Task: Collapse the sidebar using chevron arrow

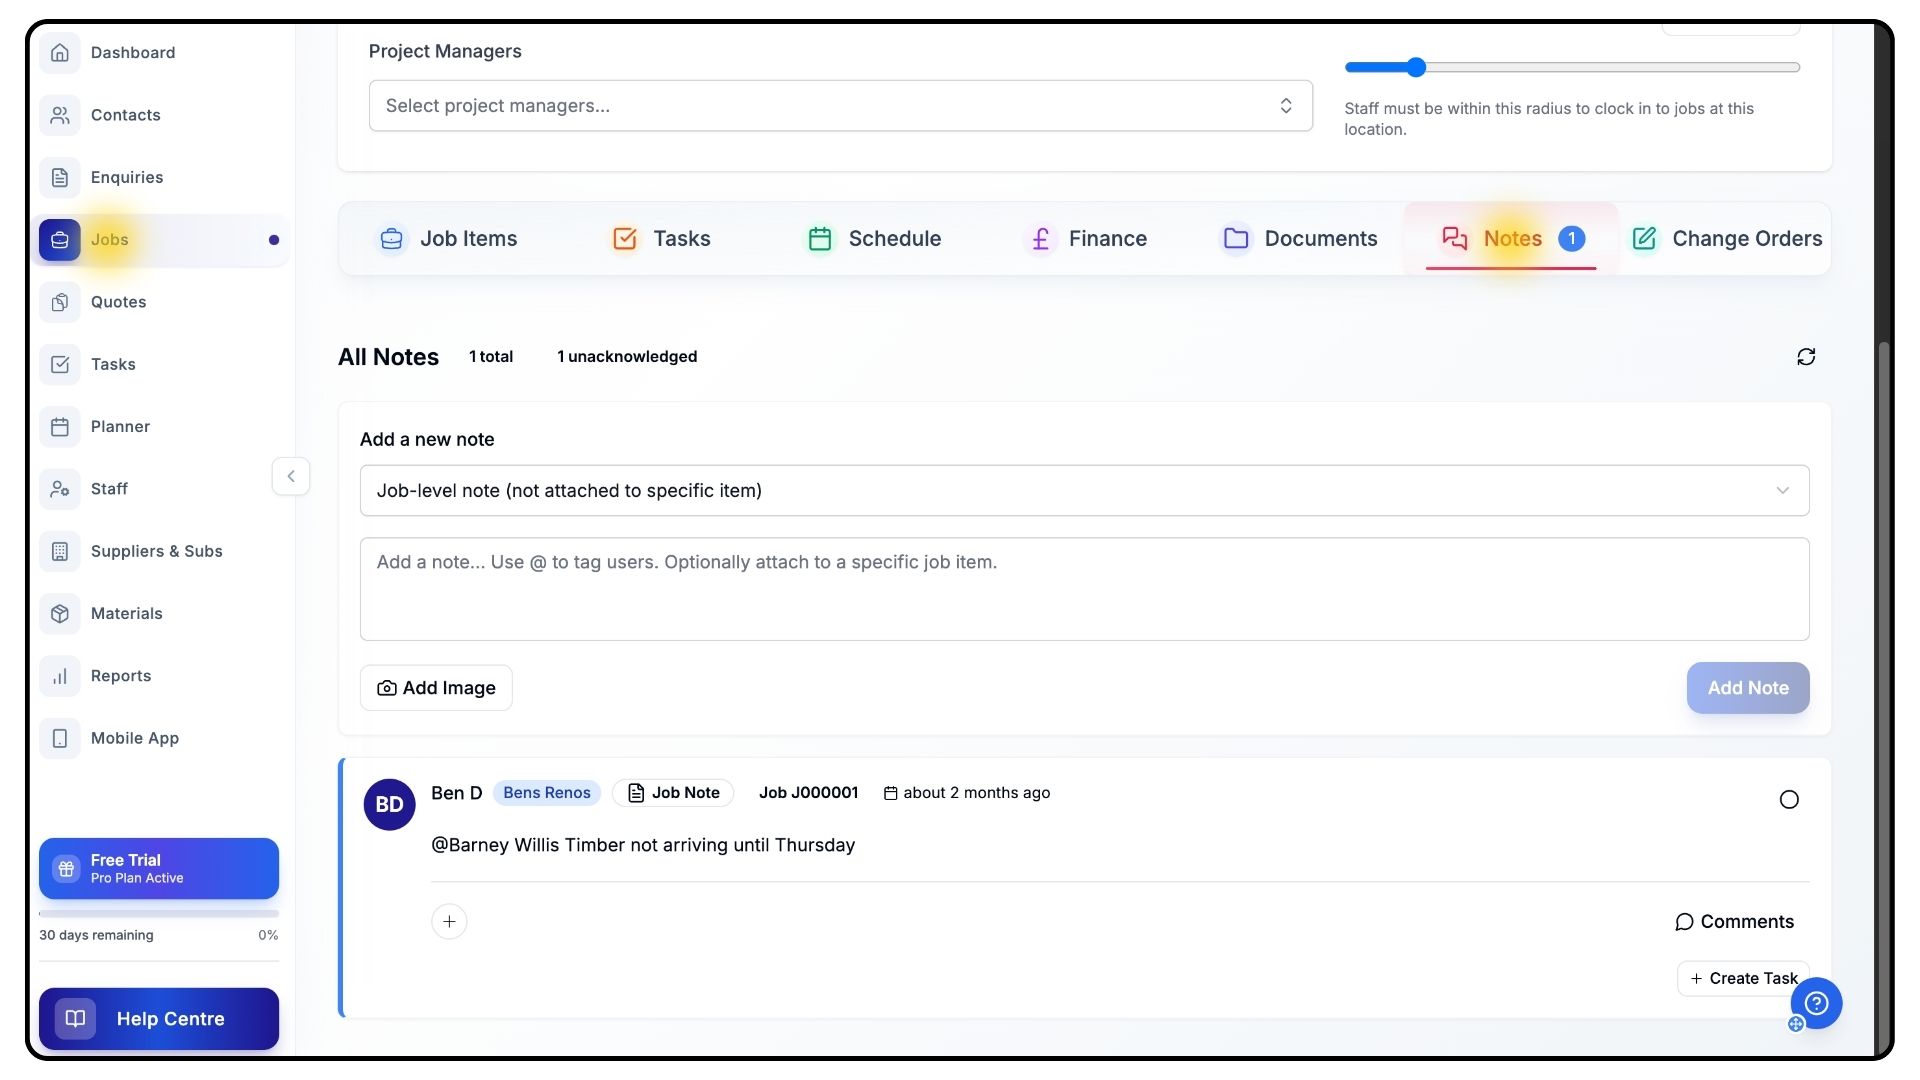Action: [291, 476]
